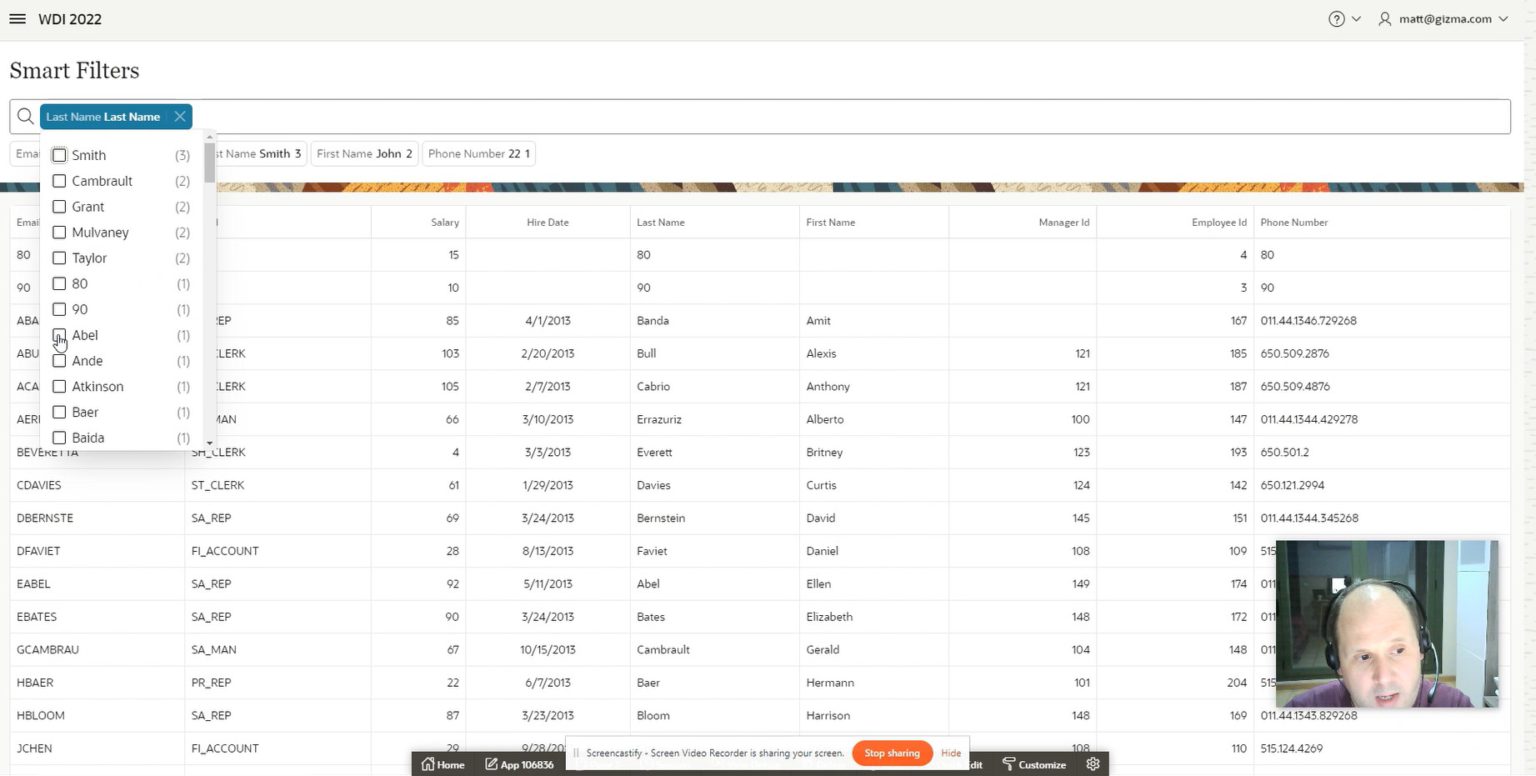
Task: Check the Abel checkbox in the list
Action: 59,335
